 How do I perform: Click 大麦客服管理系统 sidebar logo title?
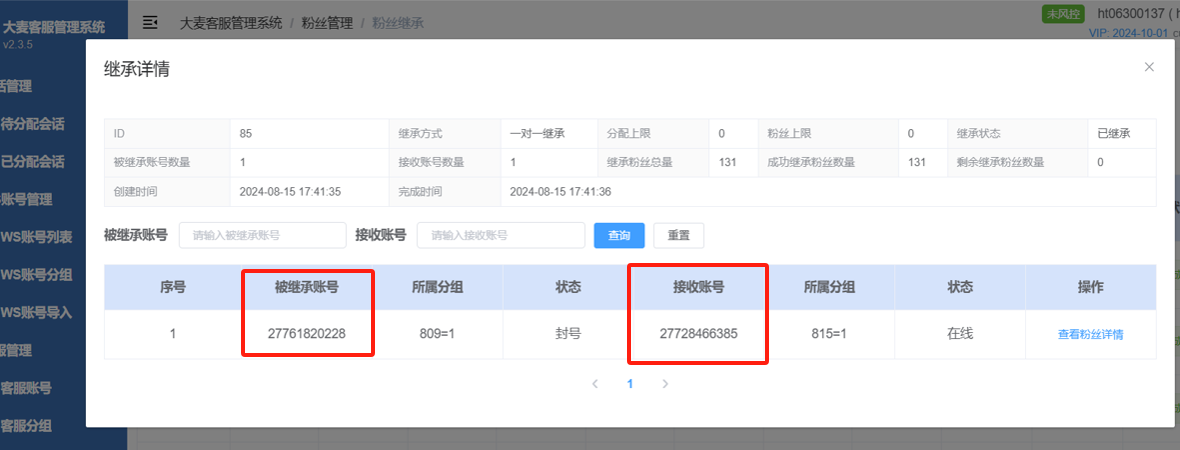pyautogui.click(x=53, y=28)
